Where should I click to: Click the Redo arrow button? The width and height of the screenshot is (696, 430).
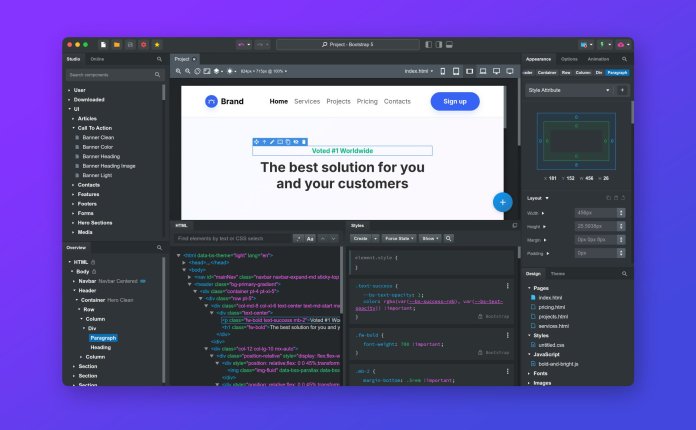[262, 44]
